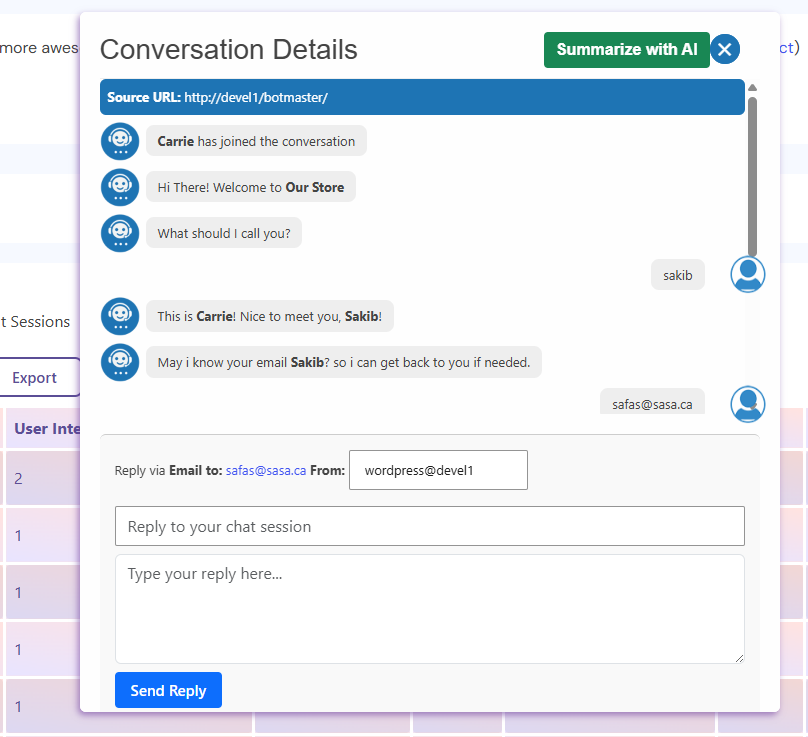Select 'Carrie has joined the conversation' message
The width and height of the screenshot is (808, 737).
(x=256, y=141)
